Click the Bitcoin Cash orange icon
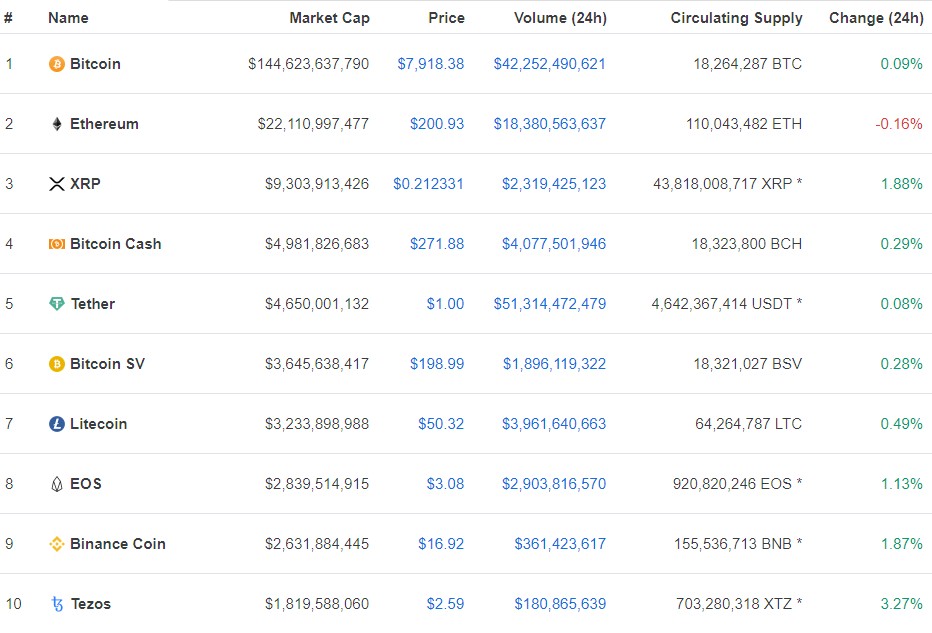This screenshot has width=932, height=633. 56,244
